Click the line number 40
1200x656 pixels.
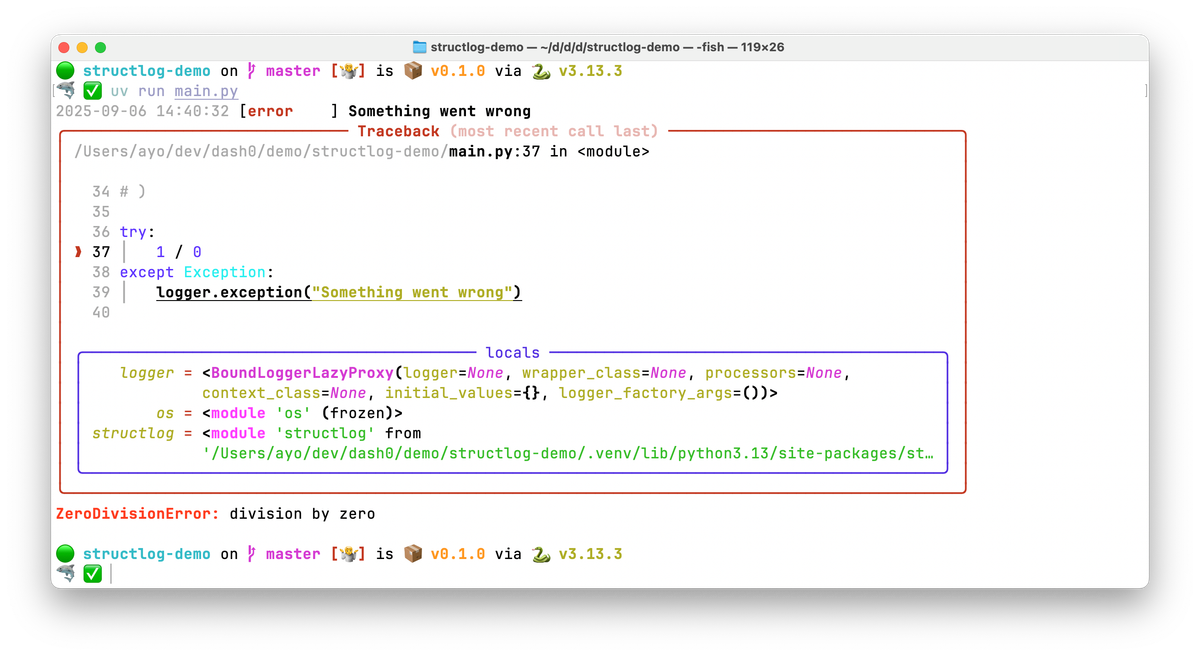pyautogui.click(x=101, y=312)
